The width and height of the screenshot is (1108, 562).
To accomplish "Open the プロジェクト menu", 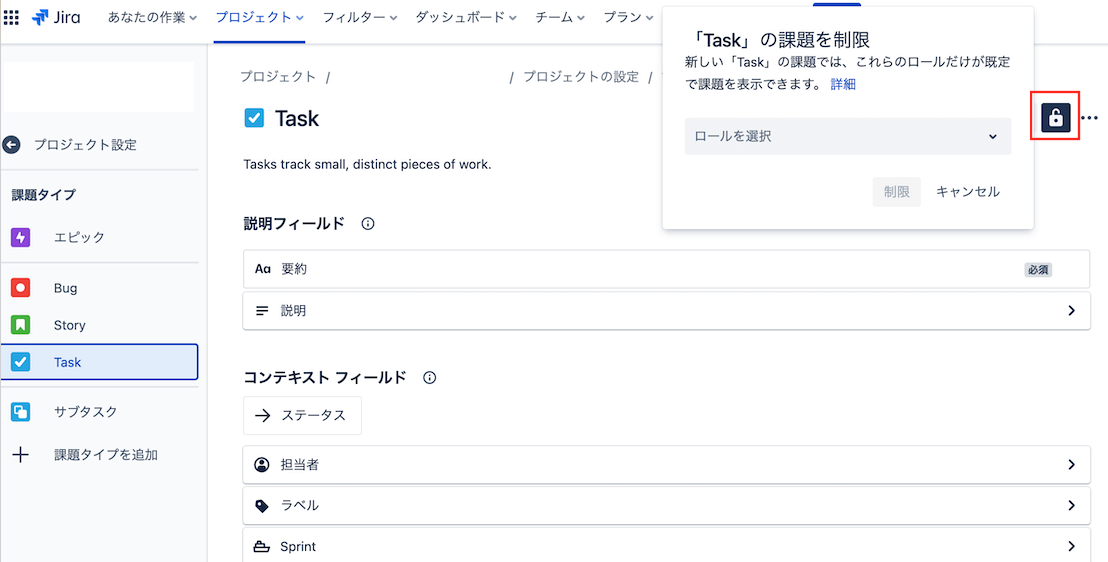I will coord(259,18).
